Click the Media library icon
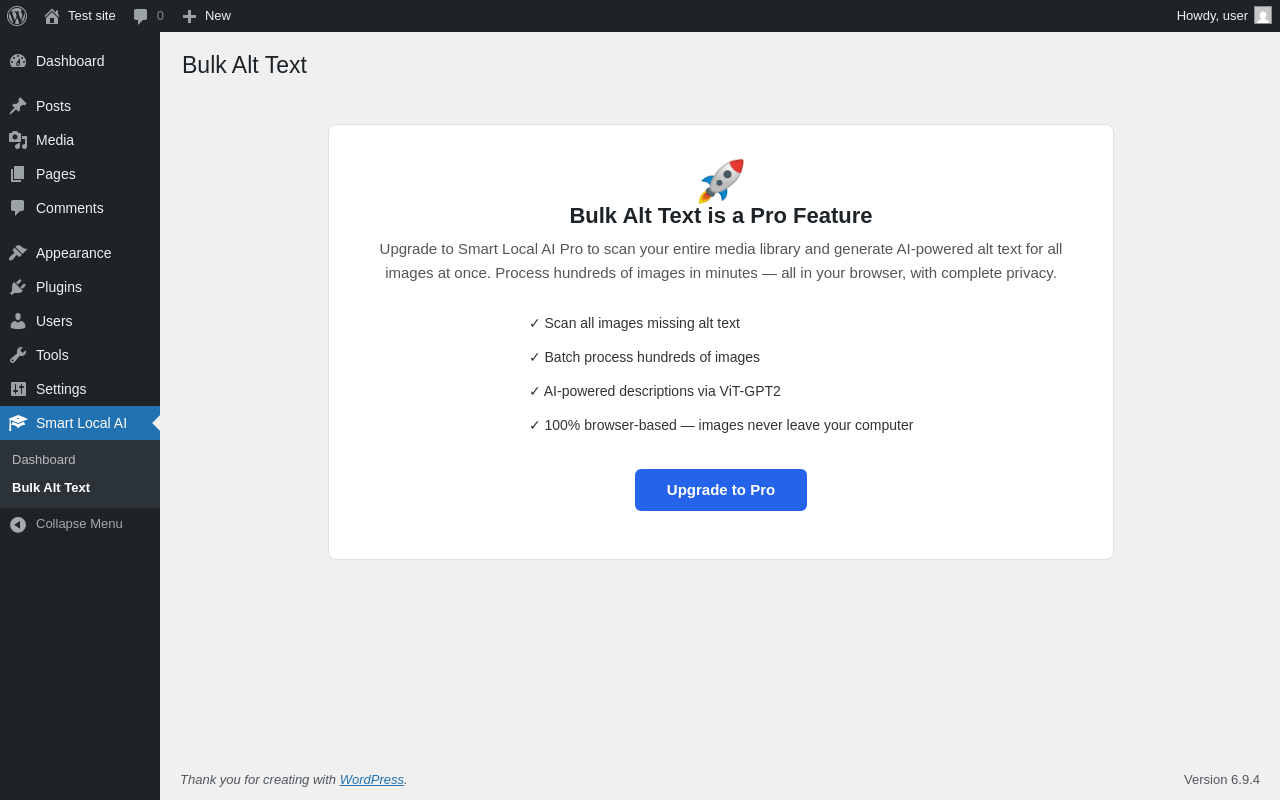The image size is (1280, 800). [18, 140]
